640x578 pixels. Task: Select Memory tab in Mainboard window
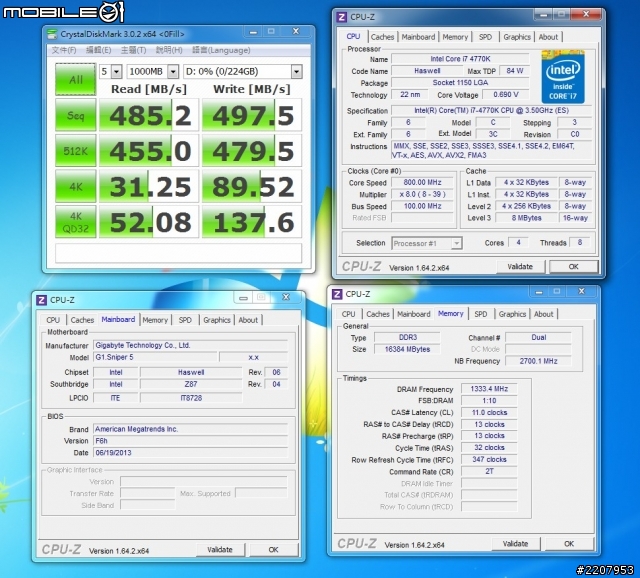coord(155,320)
